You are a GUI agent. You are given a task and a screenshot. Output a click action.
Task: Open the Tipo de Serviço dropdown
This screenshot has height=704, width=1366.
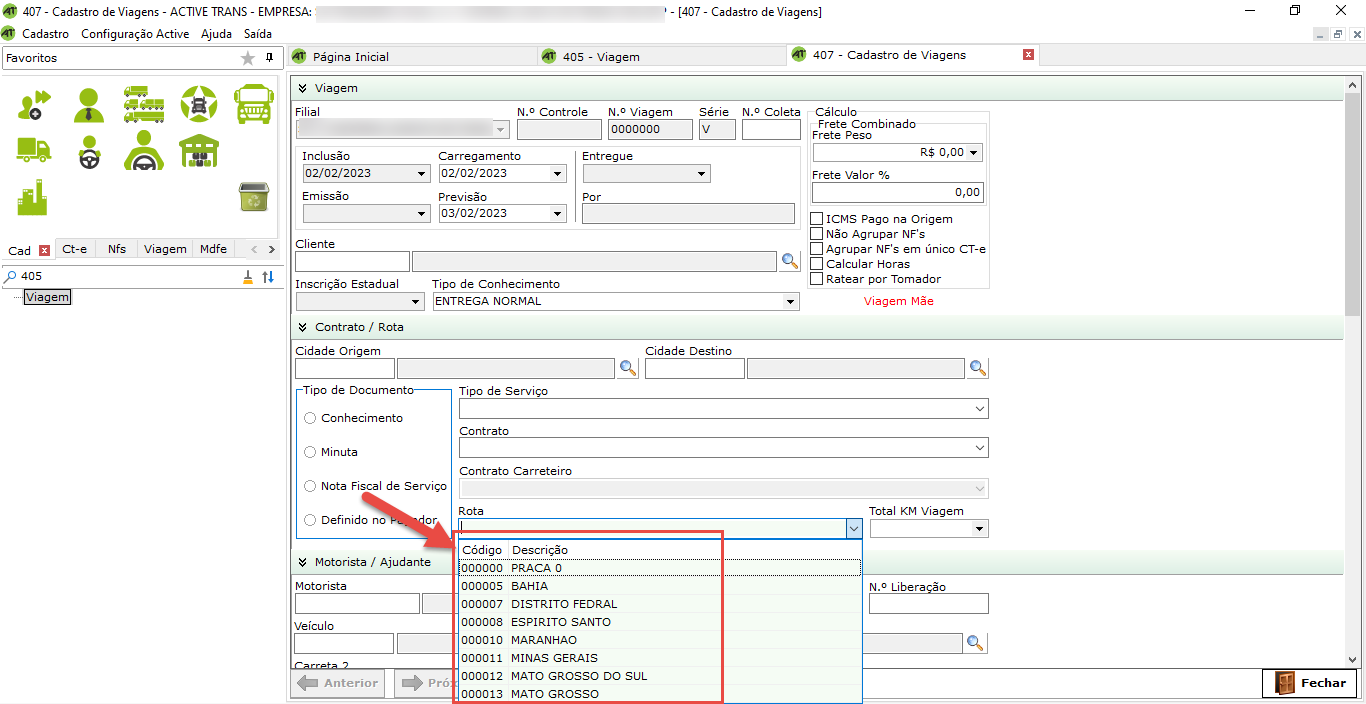[979, 409]
